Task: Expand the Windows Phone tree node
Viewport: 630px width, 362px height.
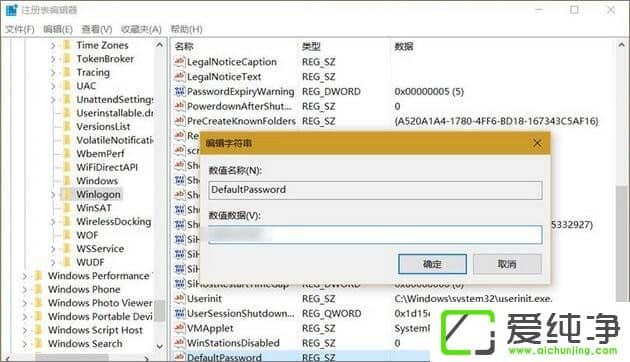Action: click(25, 290)
